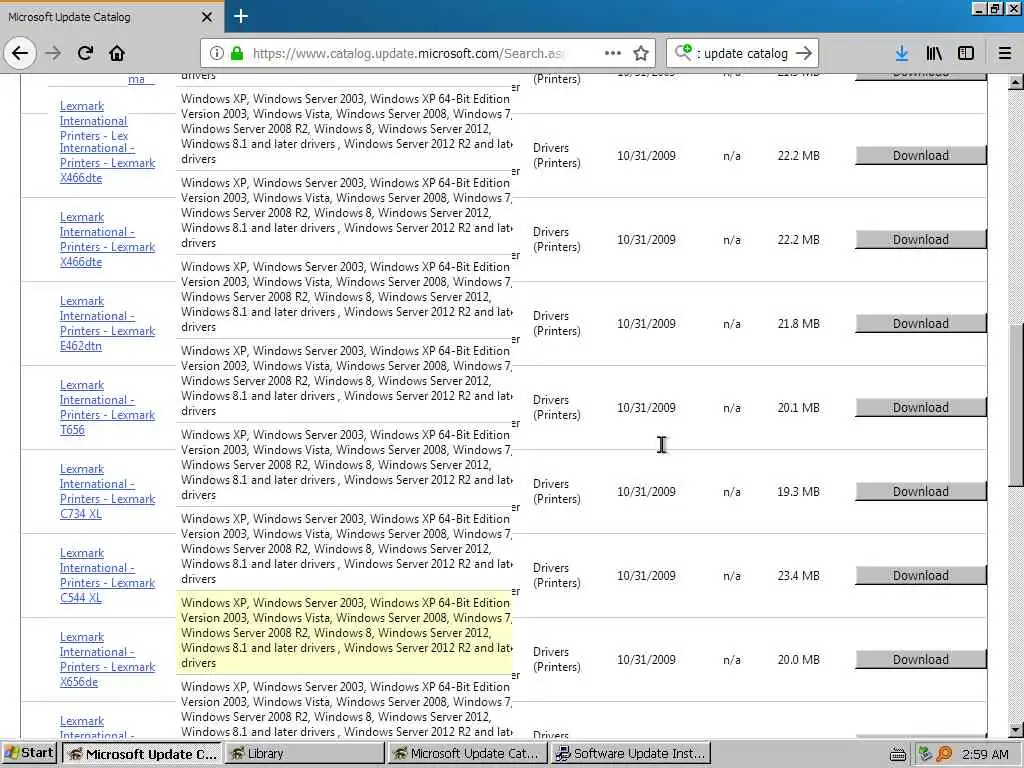Open the Lexmark C544 XL update link
This screenshot has height=768, width=1024.
107,575
